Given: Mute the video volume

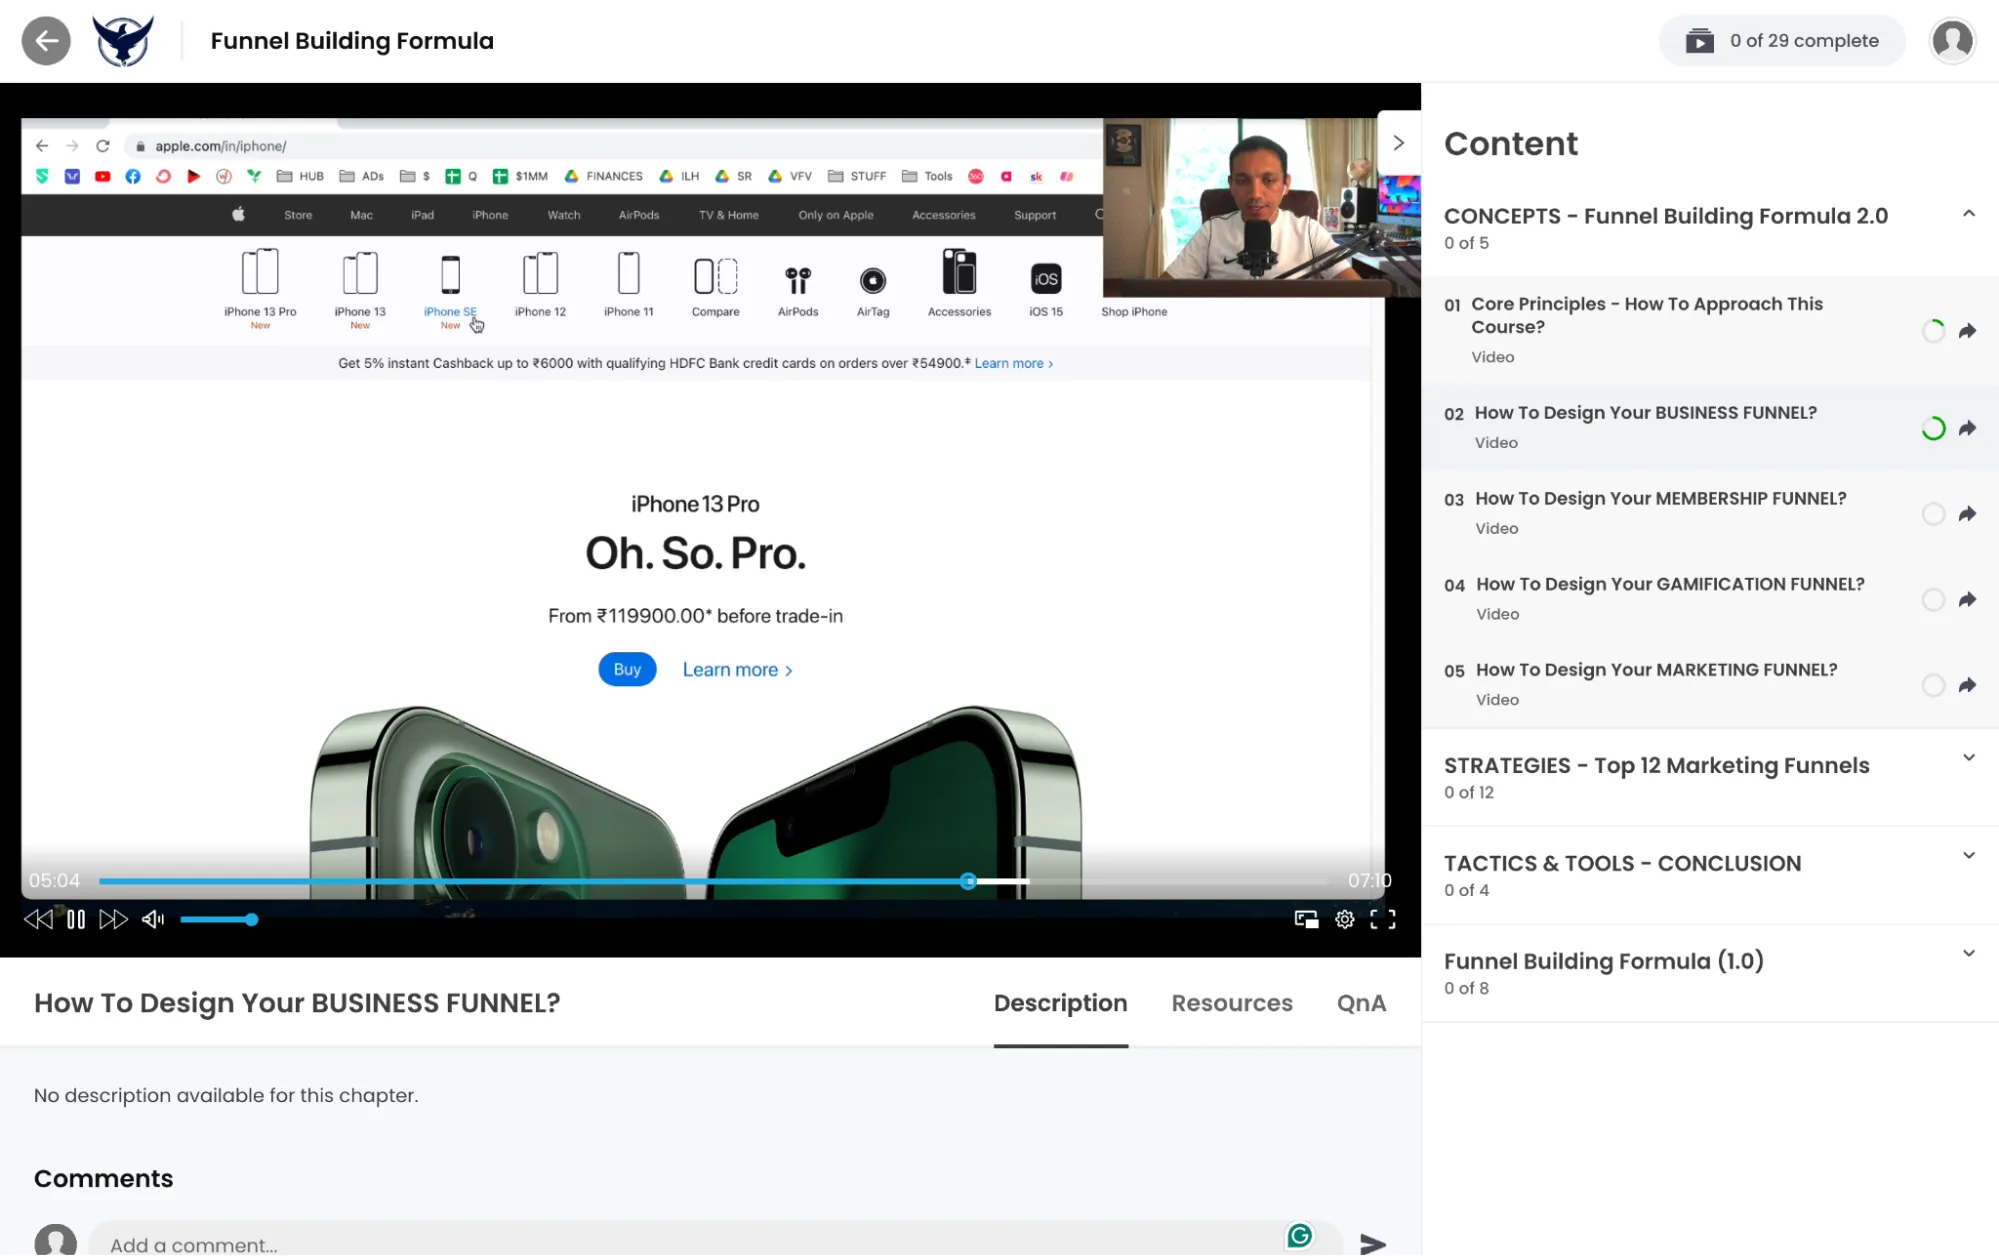Looking at the screenshot, I should (x=152, y=919).
